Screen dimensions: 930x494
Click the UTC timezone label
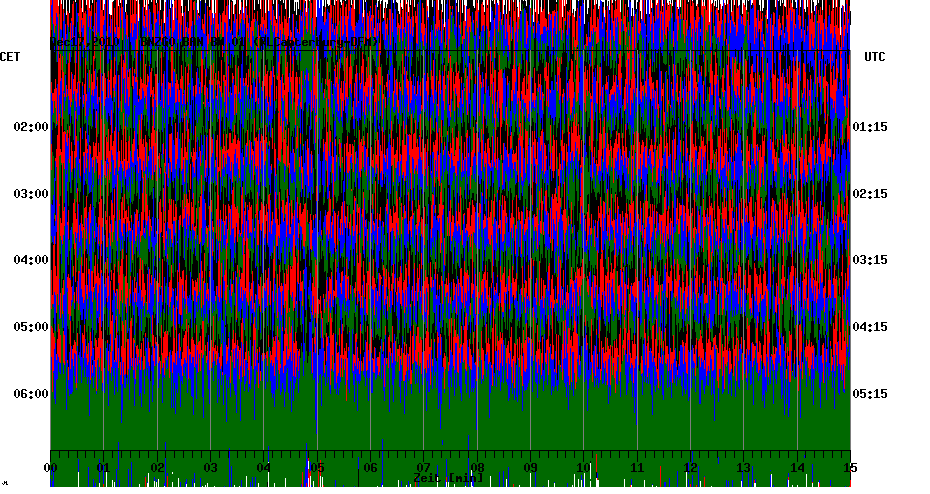click(875, 57)
